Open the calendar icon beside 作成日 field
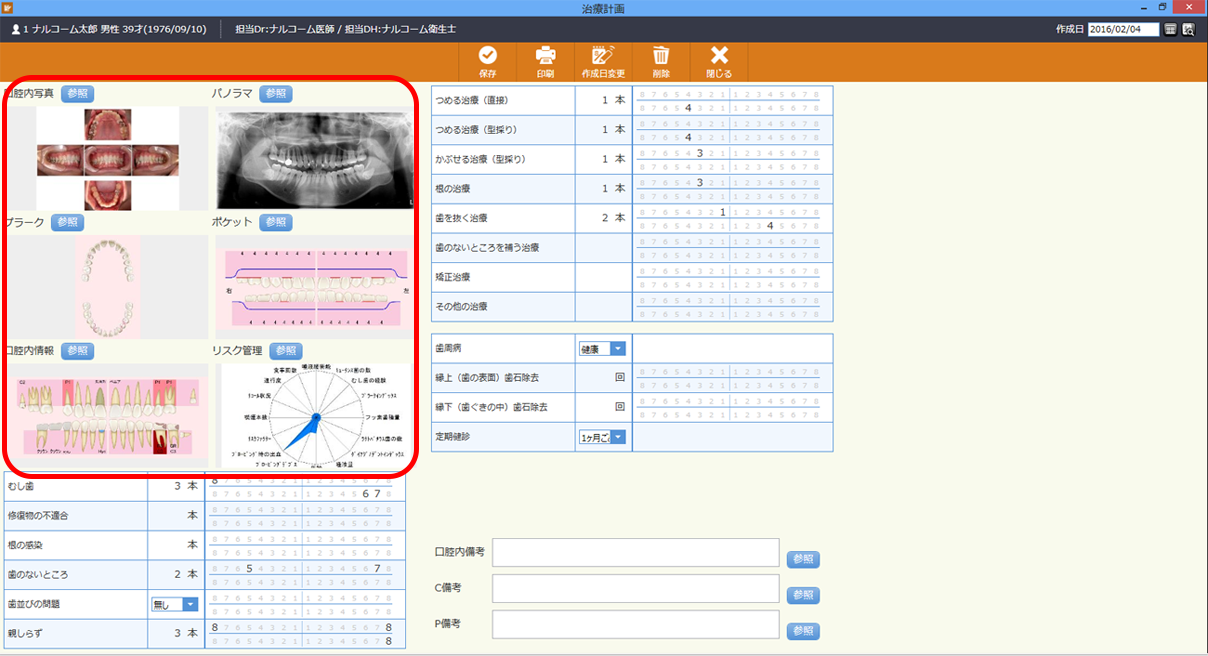 [x=1171, y=30]
